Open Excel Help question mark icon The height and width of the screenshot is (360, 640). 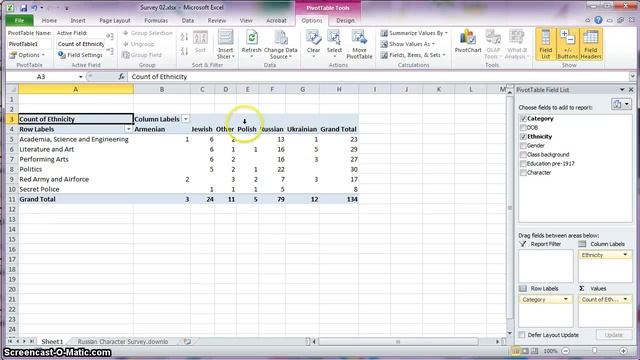[x=598, y=20]
